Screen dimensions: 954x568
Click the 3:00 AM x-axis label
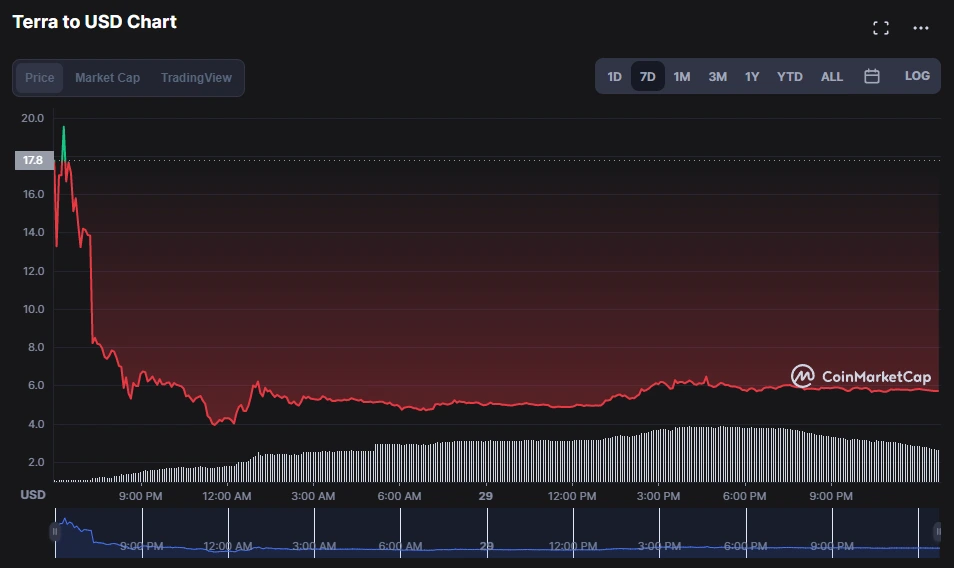(313, 496)
